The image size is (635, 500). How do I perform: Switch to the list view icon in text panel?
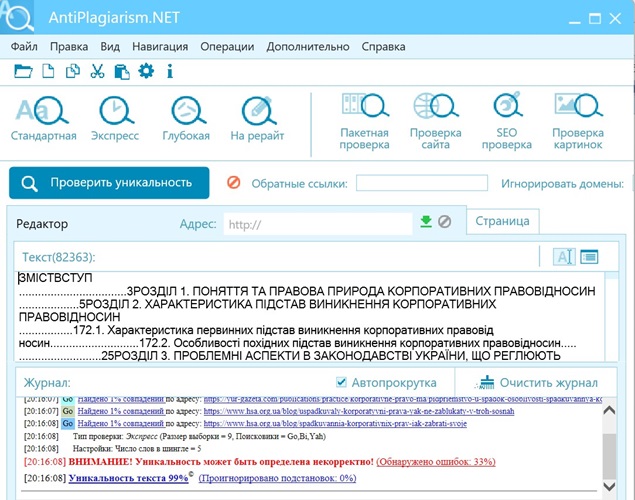[x=589, y=256]
